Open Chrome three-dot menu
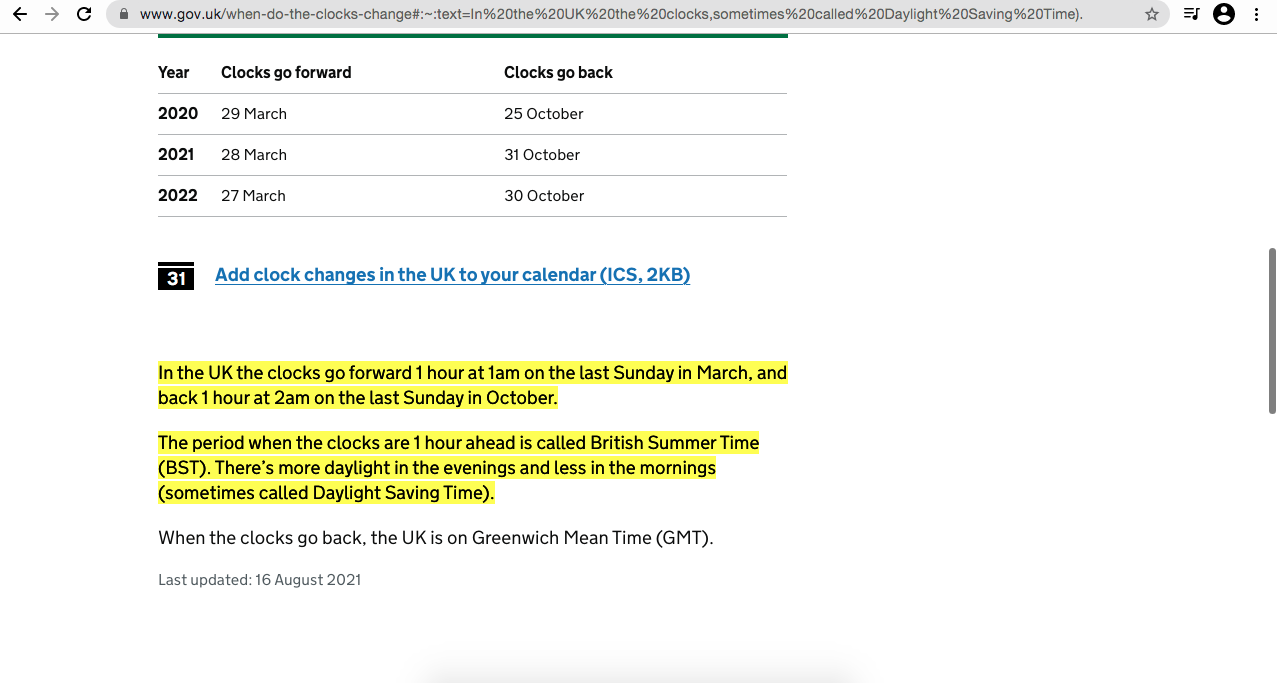The width and height of the screenshot is (1277, 683). pyautogui.click(x=1256, y=15)
